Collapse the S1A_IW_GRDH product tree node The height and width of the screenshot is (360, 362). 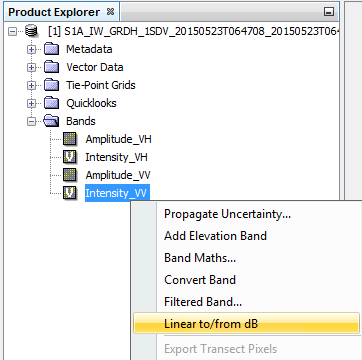[x=12, y=32]
